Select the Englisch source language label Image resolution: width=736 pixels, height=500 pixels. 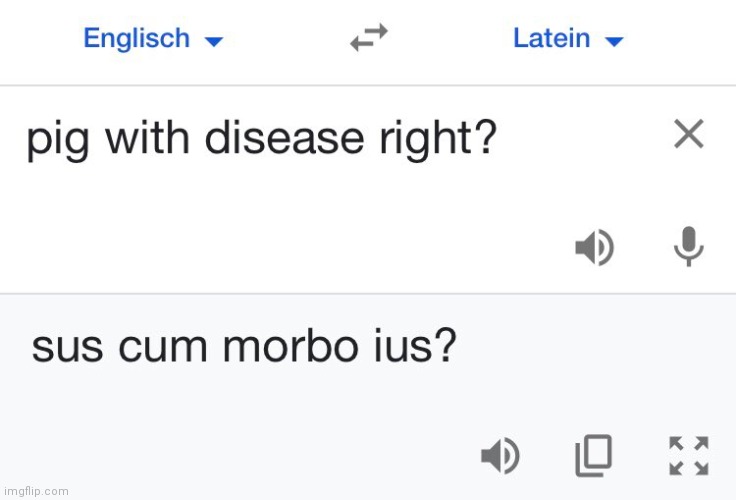pos(136,39)
